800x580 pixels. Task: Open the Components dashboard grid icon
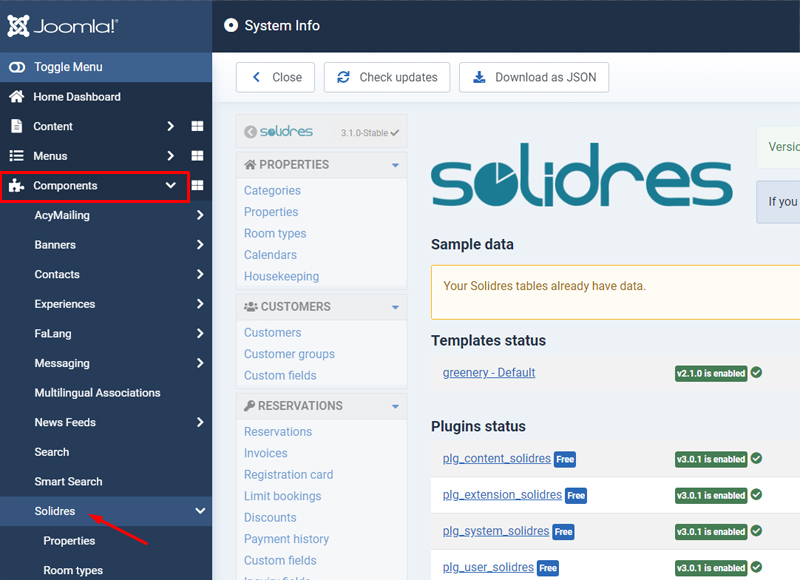(x=198, y=186)
